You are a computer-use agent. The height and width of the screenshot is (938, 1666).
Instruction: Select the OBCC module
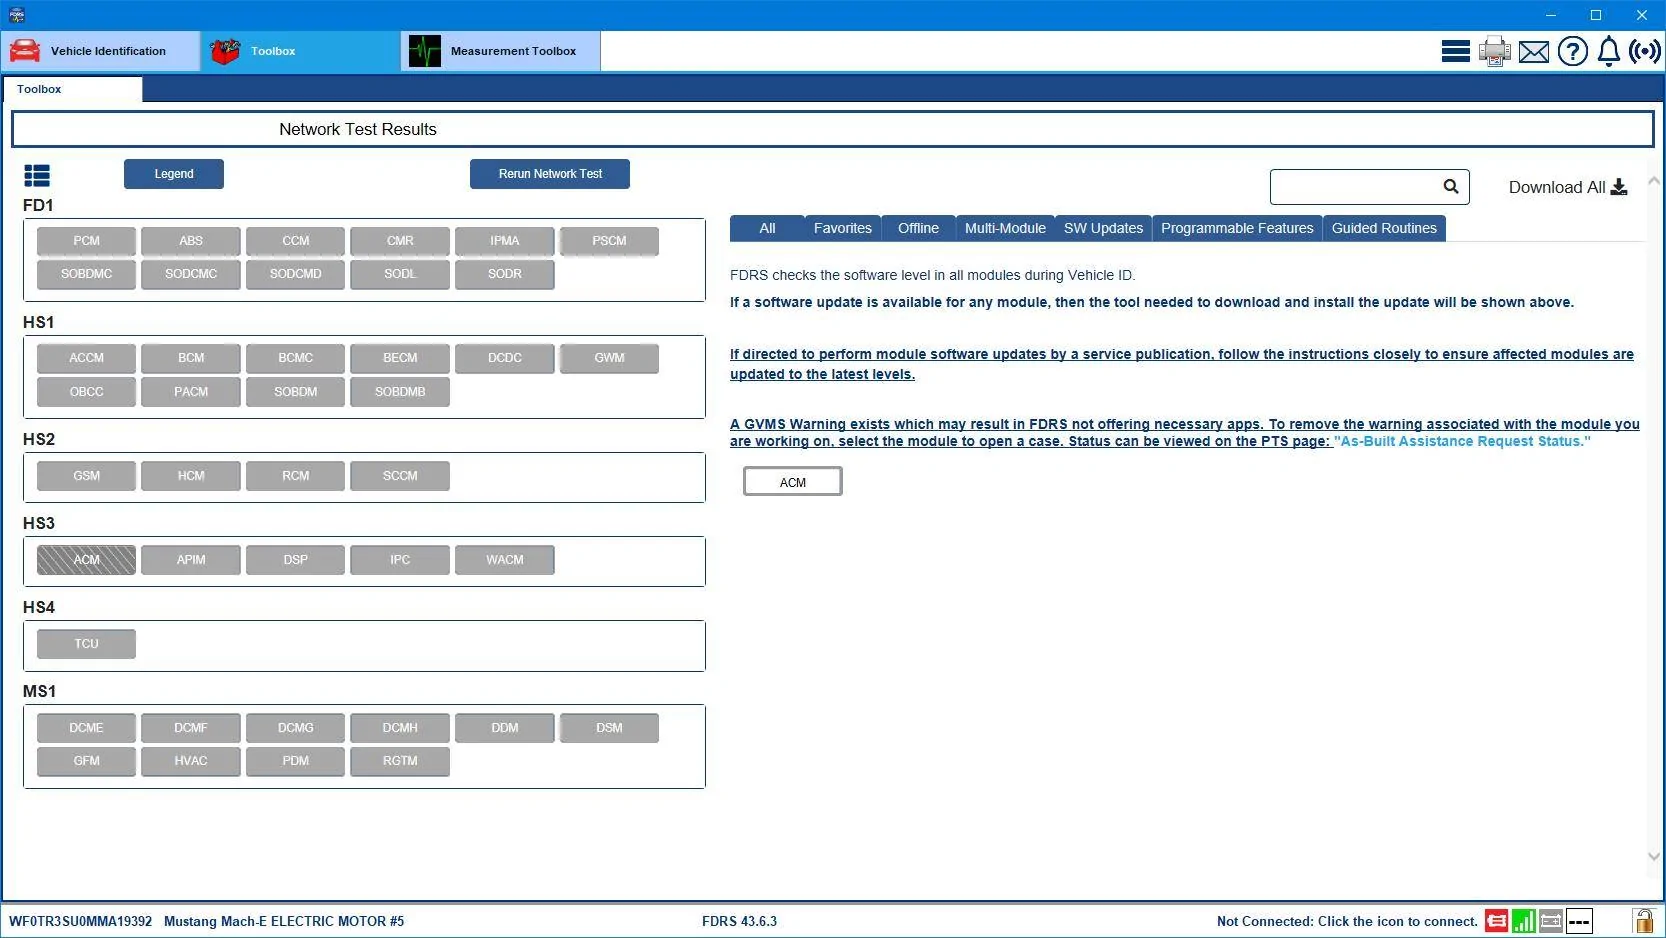86,392
